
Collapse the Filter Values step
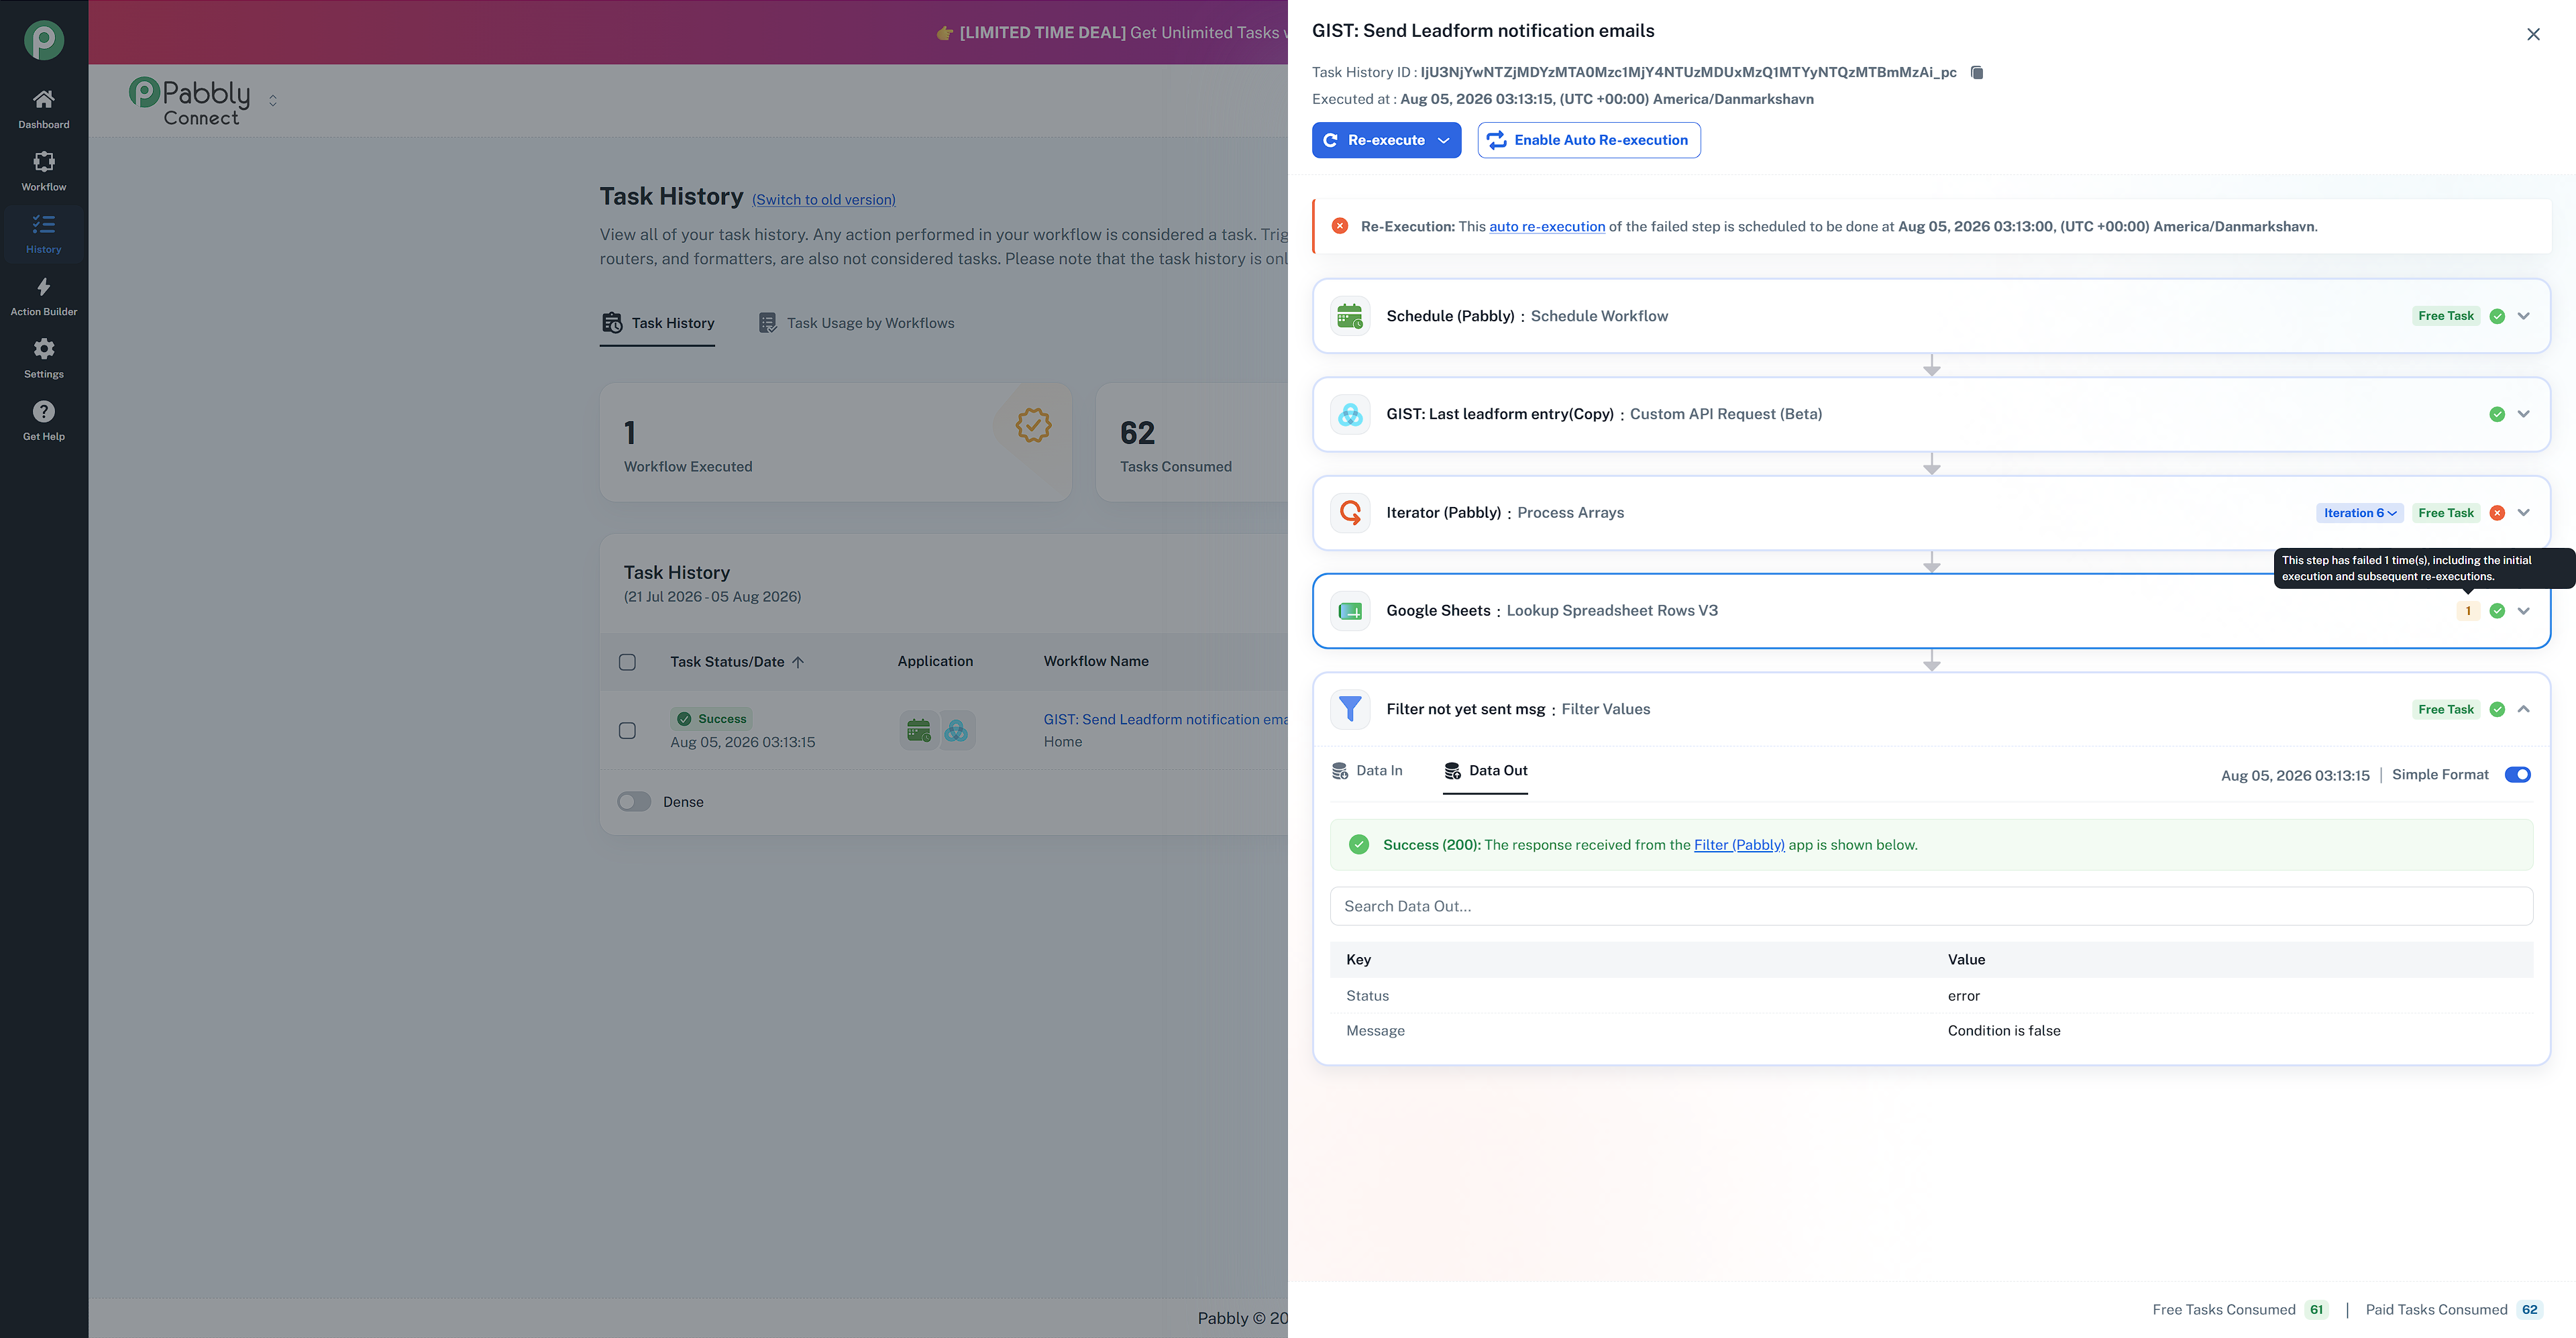point(2524,709)
